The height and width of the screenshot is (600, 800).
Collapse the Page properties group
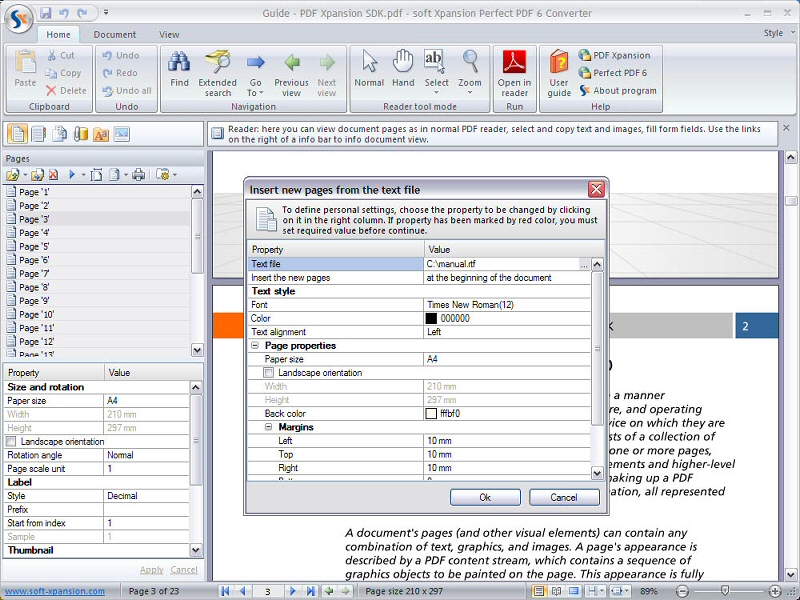255,345
